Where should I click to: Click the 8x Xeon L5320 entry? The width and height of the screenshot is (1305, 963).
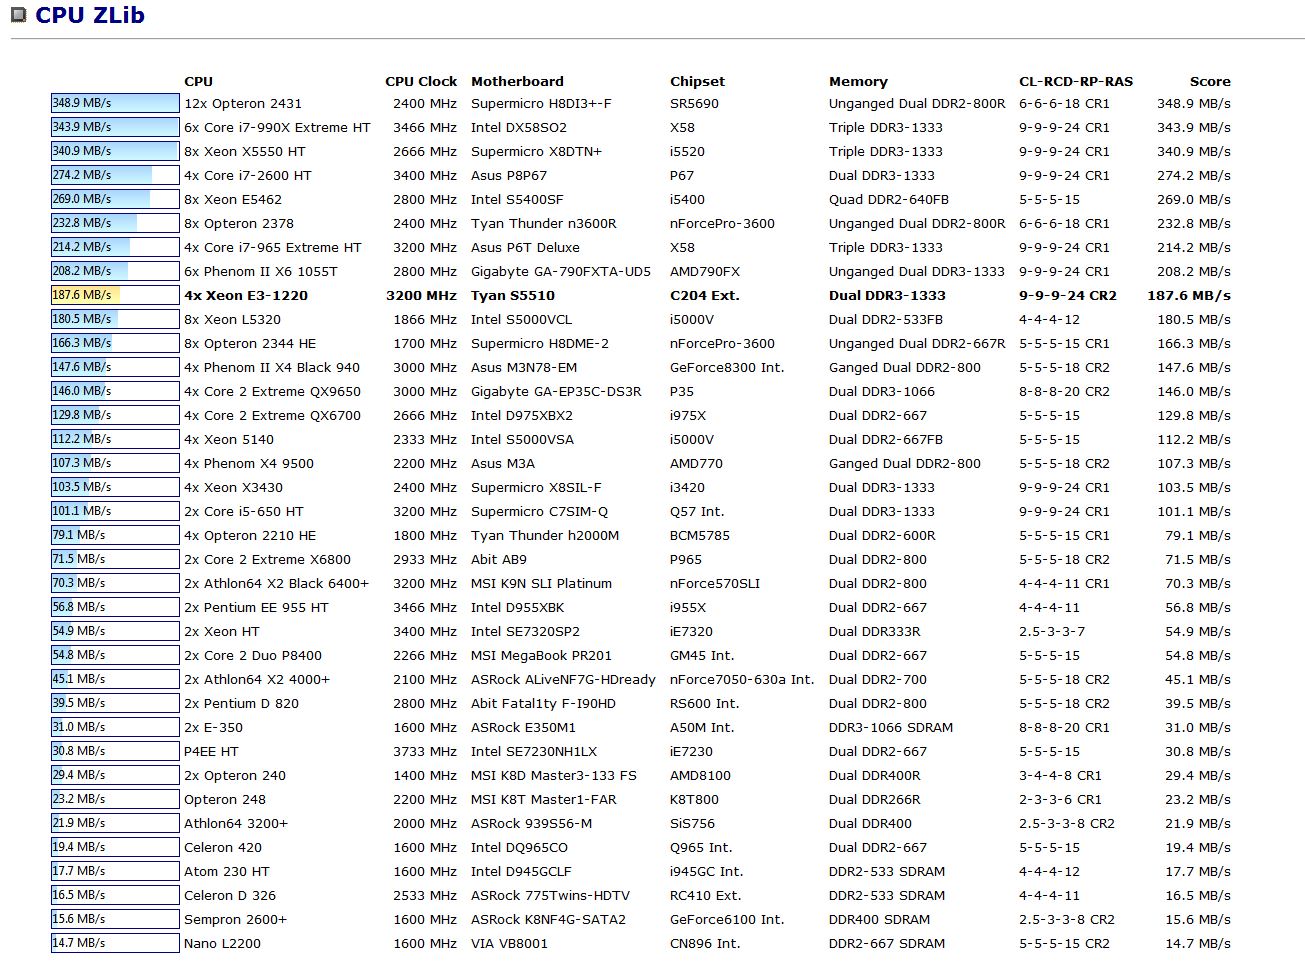[x=232, y=319]
